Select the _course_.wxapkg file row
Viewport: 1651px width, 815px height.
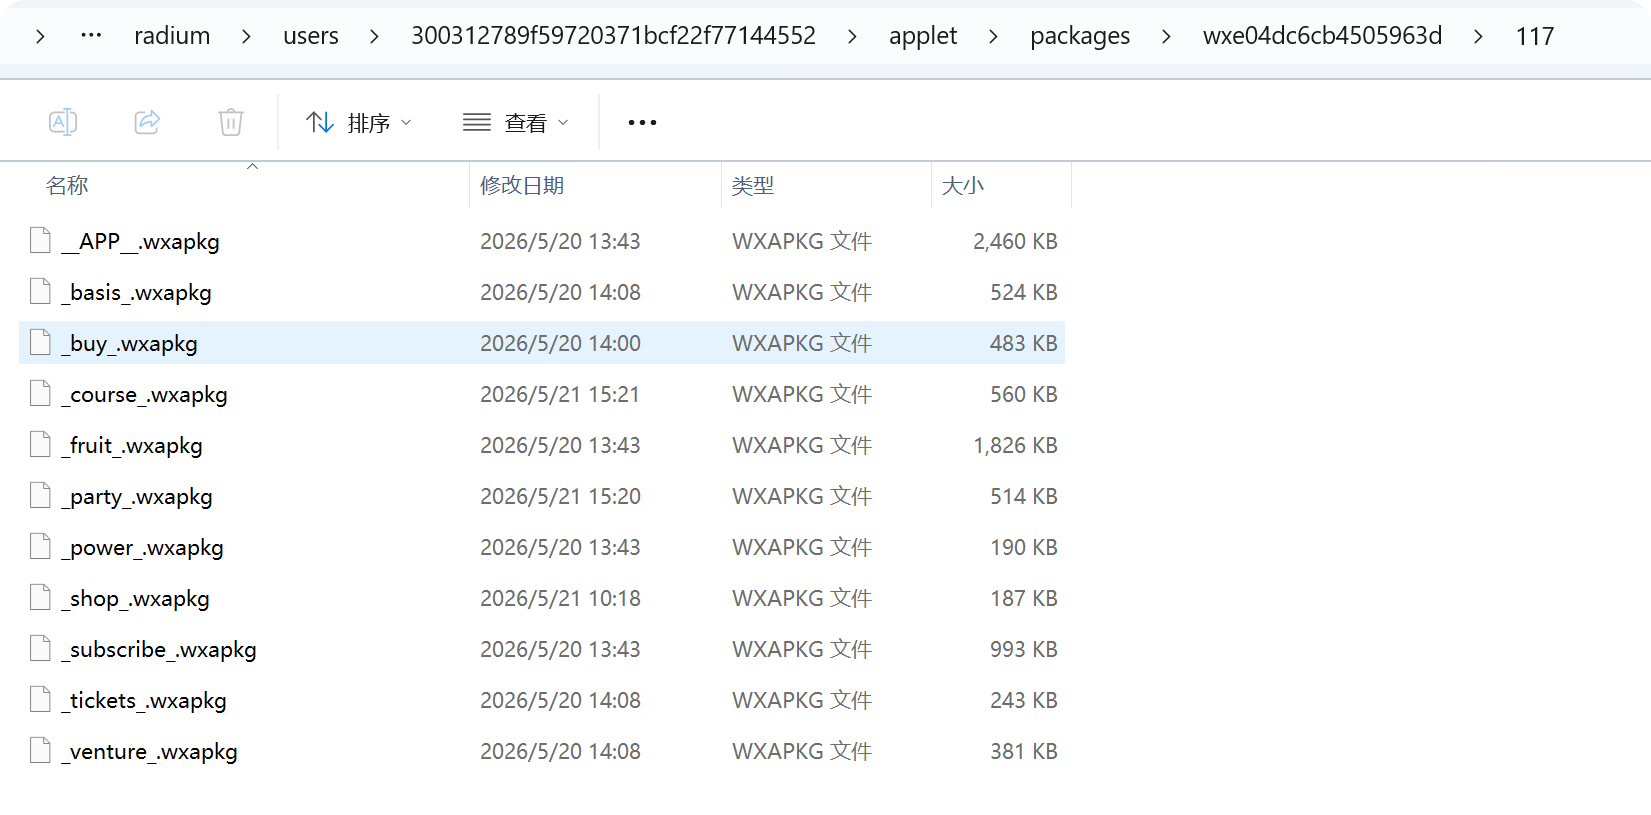542,394
